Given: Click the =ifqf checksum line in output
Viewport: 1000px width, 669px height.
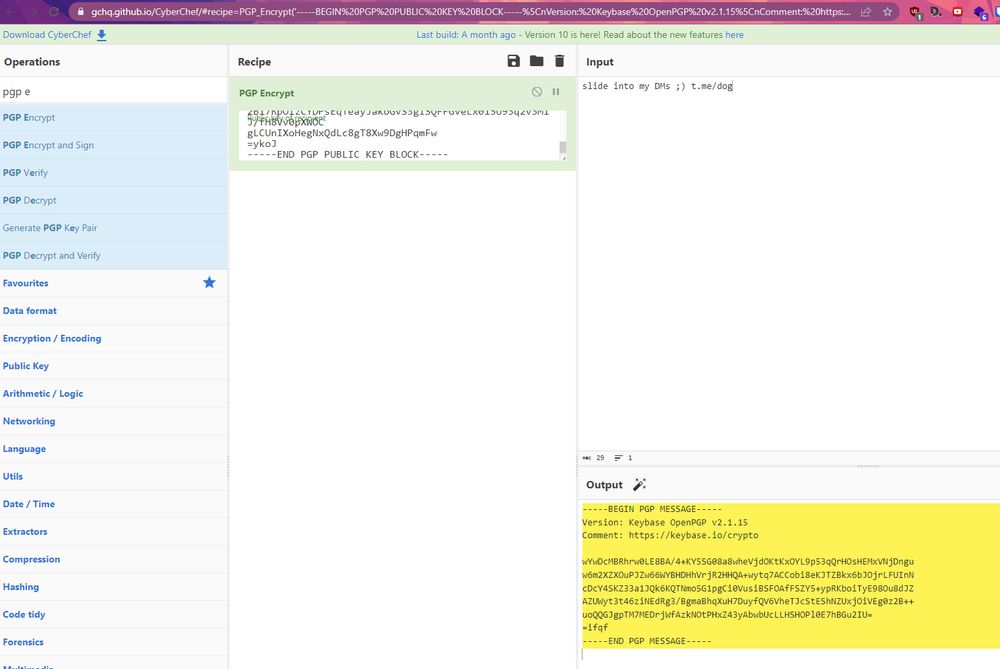Looking at the screenshot, I should click(x=594, y=628).
